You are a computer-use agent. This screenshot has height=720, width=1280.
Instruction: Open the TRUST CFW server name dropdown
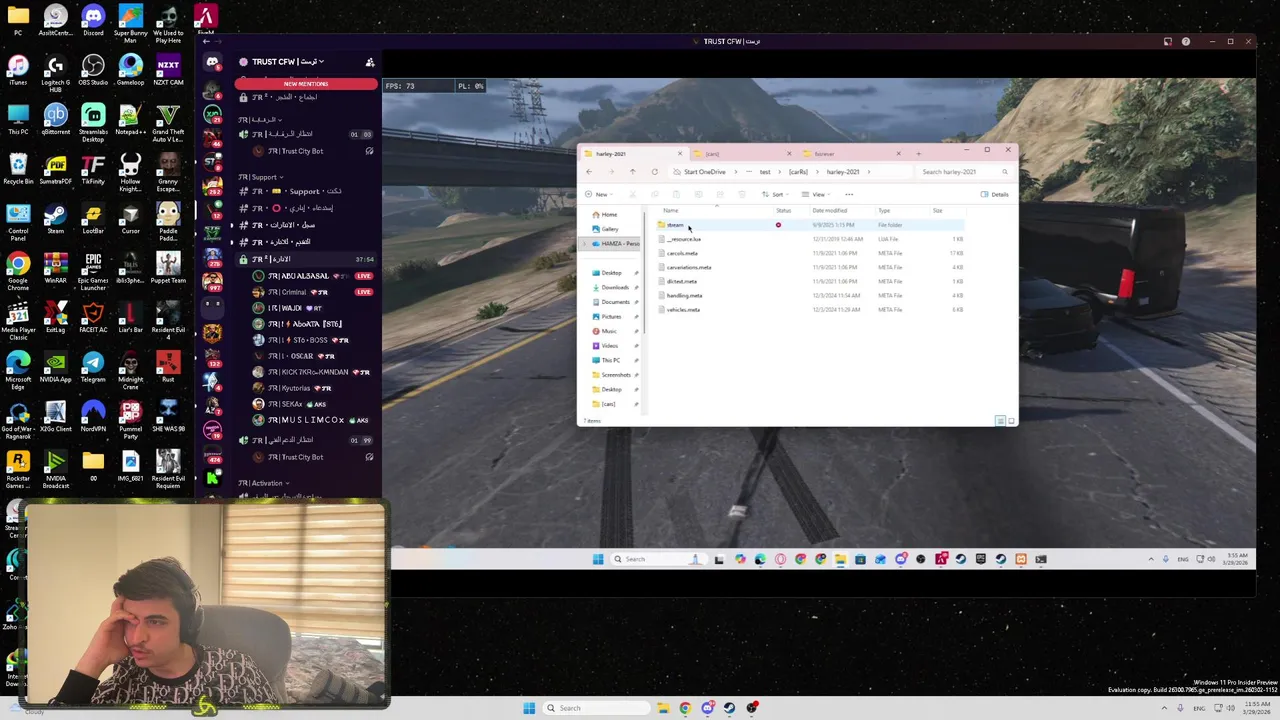pos(287,62)
